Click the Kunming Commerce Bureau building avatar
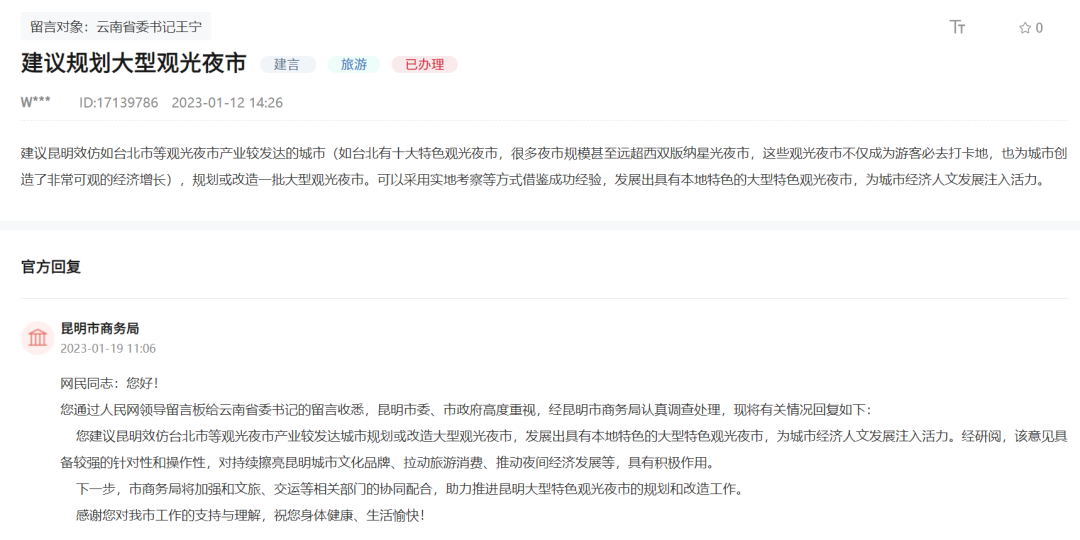This screenshot has width=1080, height=540. click(x=38, y=338)
